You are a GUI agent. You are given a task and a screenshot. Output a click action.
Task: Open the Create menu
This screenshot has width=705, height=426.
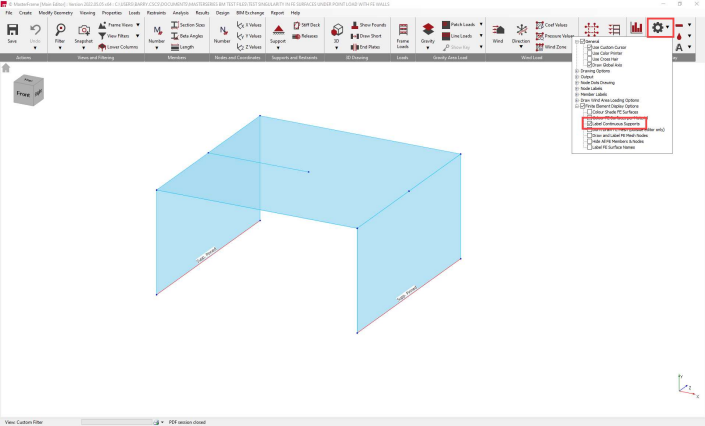[25, 13]
